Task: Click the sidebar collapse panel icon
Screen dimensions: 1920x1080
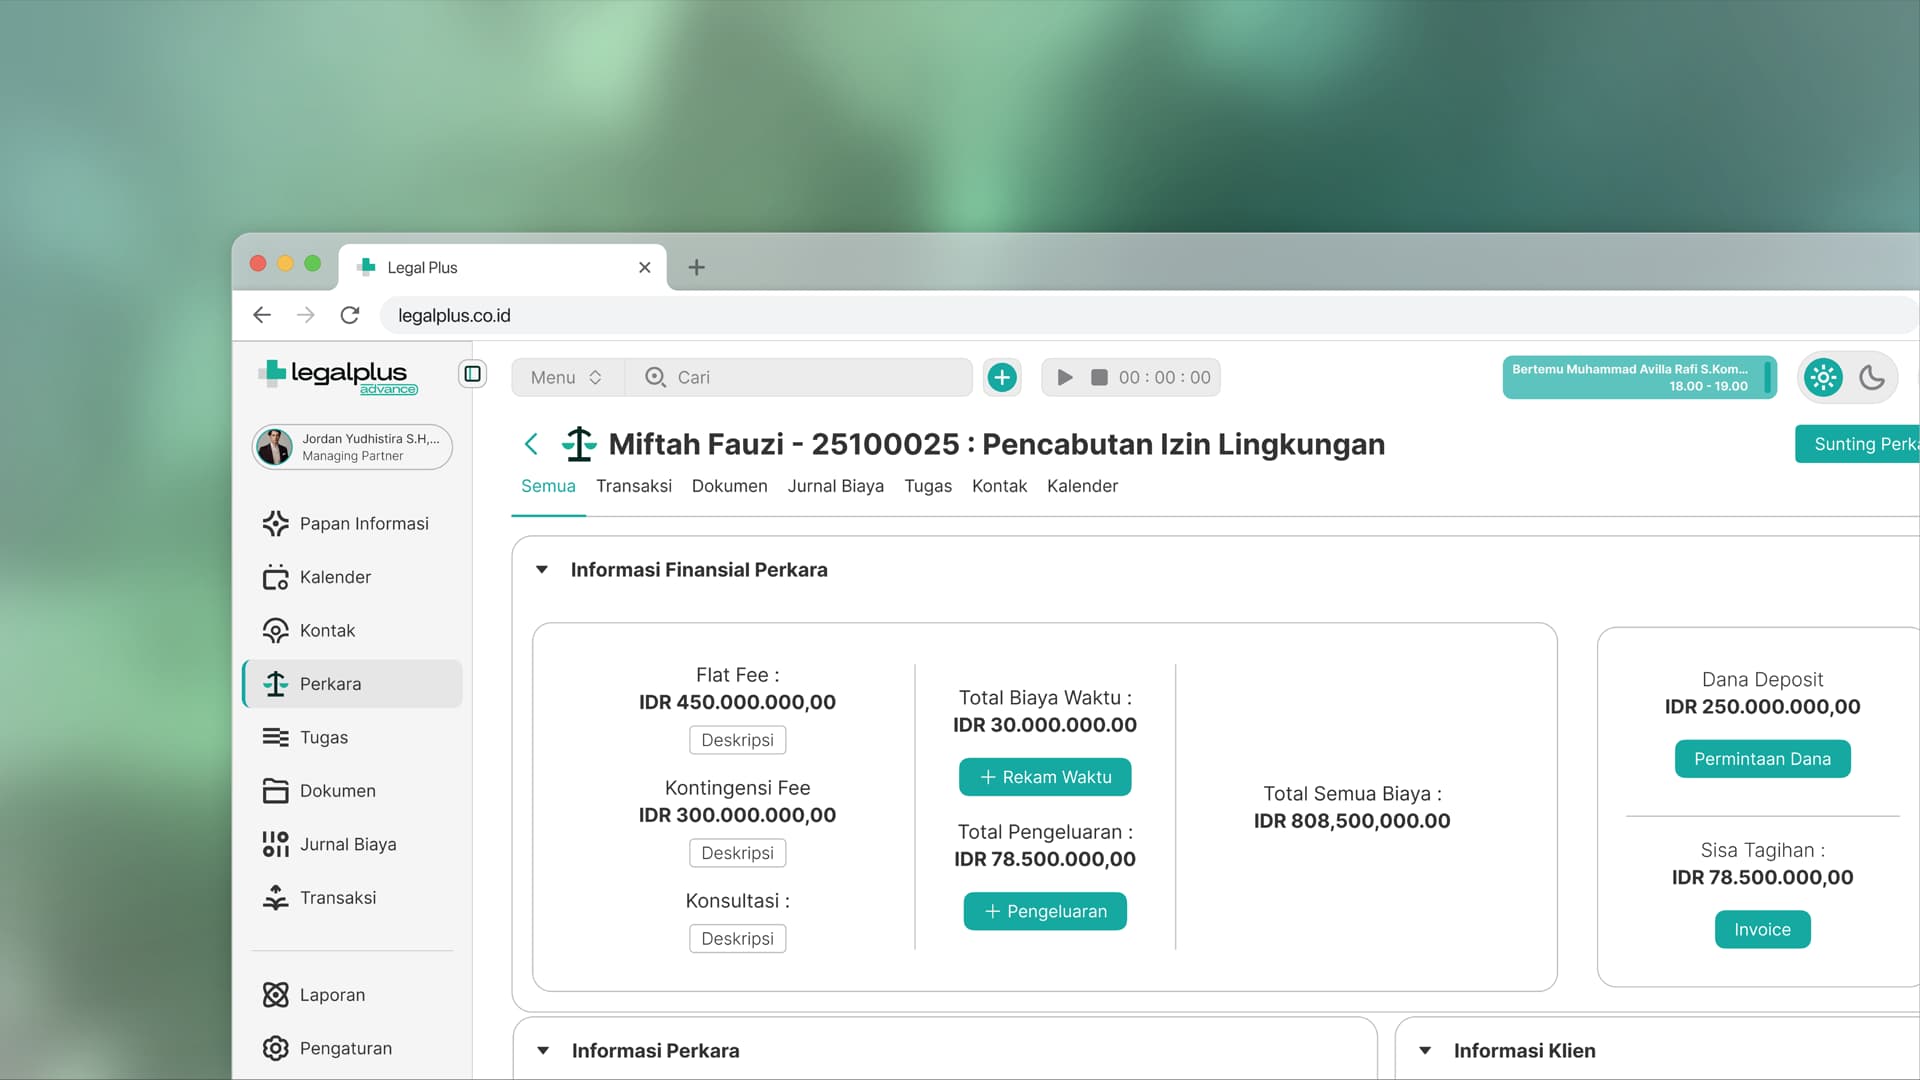Action: (472, 374)
